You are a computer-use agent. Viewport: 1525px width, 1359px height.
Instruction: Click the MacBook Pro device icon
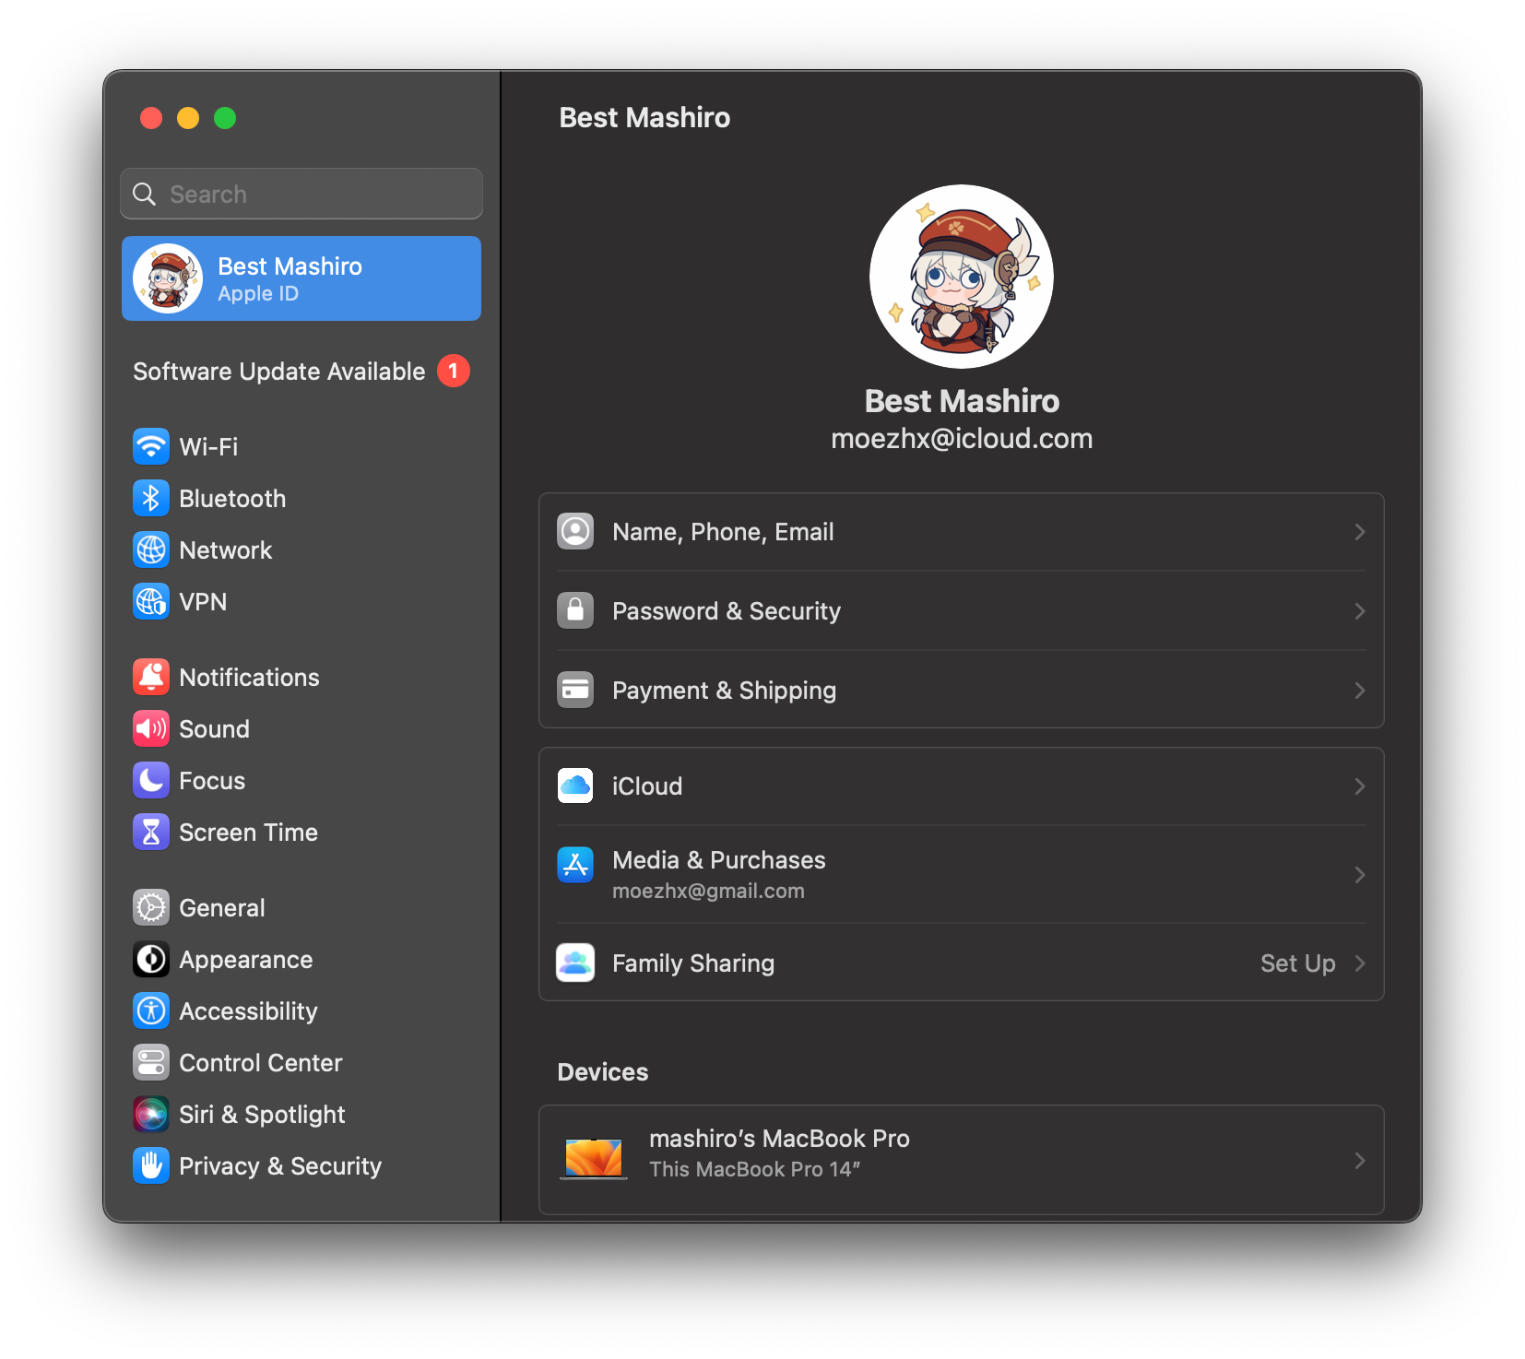tap(594, 1159)
